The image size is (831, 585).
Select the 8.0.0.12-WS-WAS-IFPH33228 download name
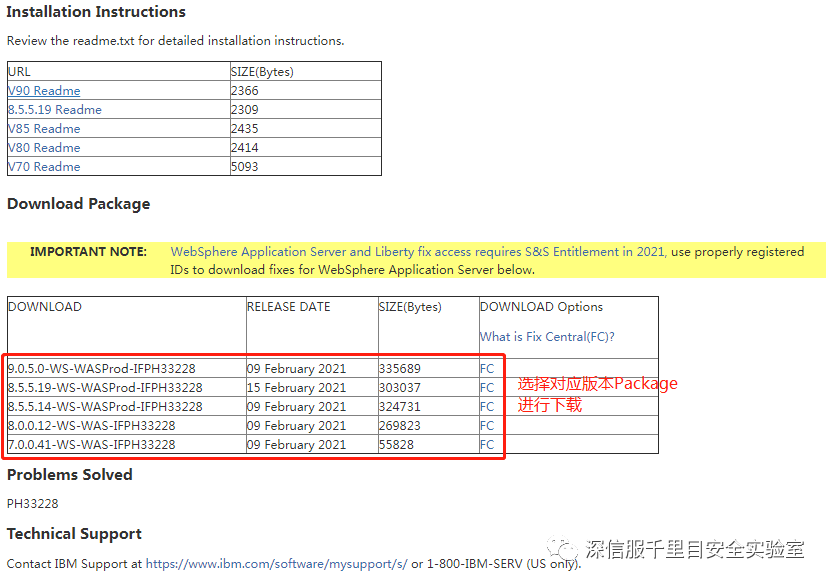pos(91,426)
